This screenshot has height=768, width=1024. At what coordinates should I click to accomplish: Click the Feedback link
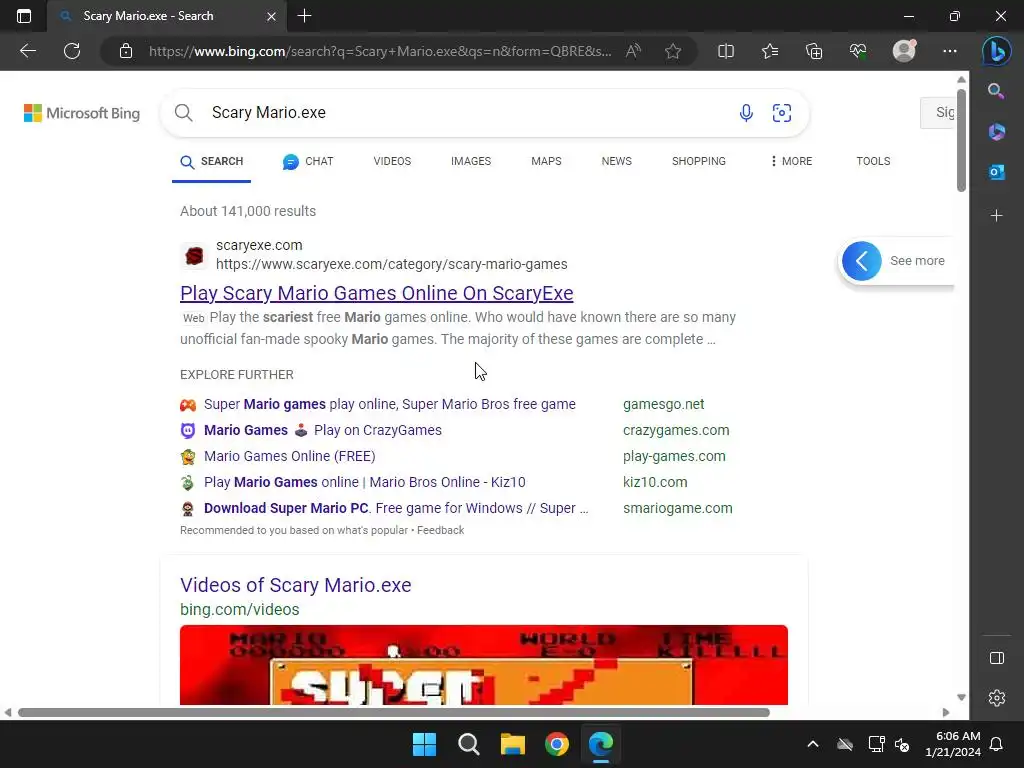[x=440, y=530]
